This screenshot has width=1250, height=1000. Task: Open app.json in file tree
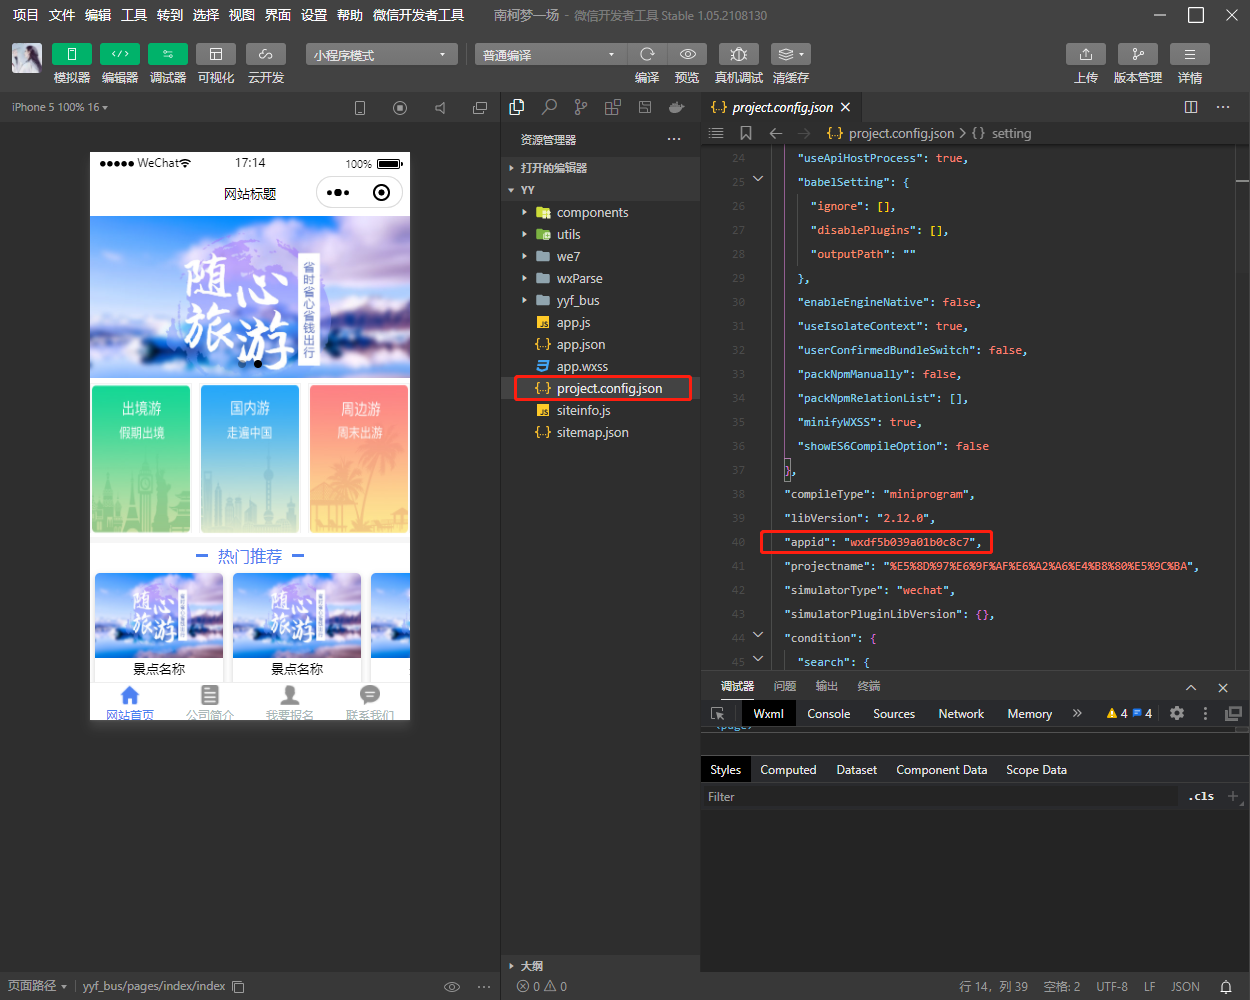580,344
